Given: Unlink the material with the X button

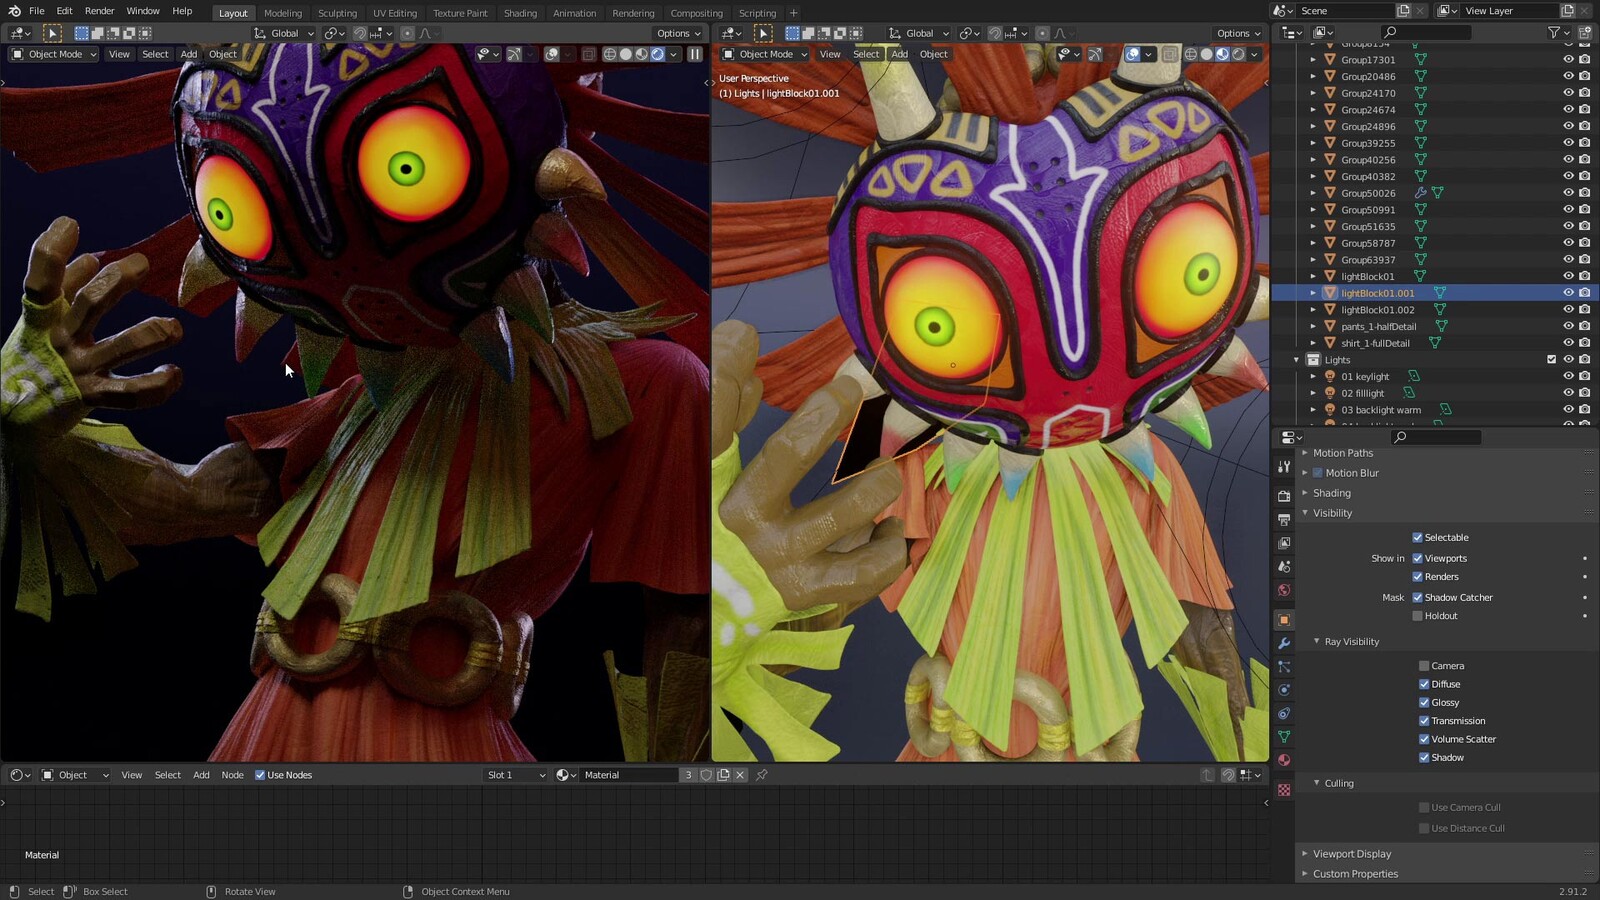Looking at the screenshot, I should tap(740, 775).
